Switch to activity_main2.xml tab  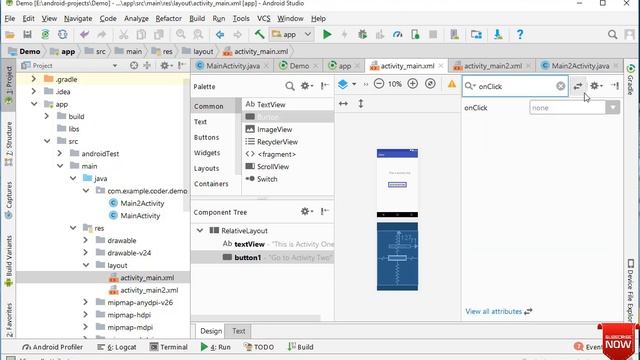click(493, 66)
